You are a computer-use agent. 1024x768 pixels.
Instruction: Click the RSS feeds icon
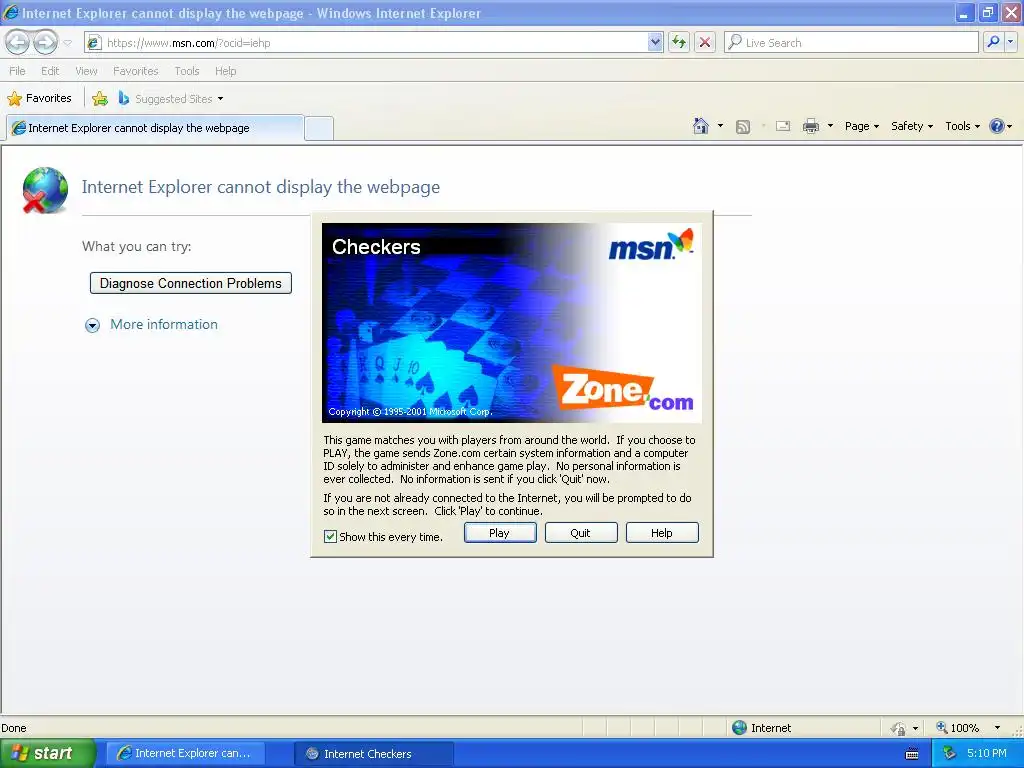pyautogui.click(x=743, y=127)
